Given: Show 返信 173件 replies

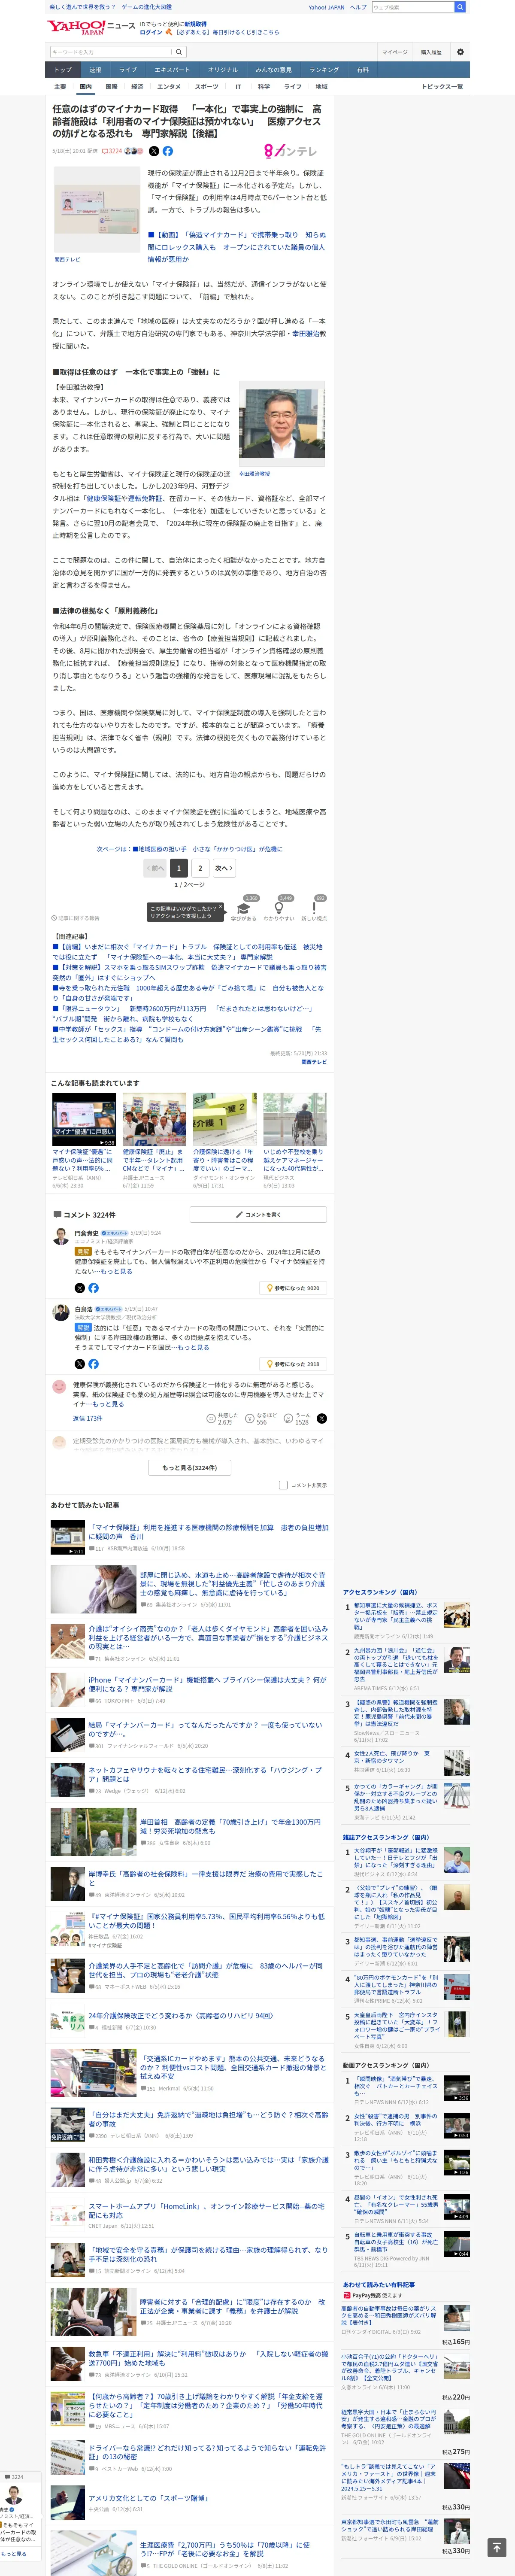Looking at the screenshot, I should pyautogui.click(x=87, y=1418).
